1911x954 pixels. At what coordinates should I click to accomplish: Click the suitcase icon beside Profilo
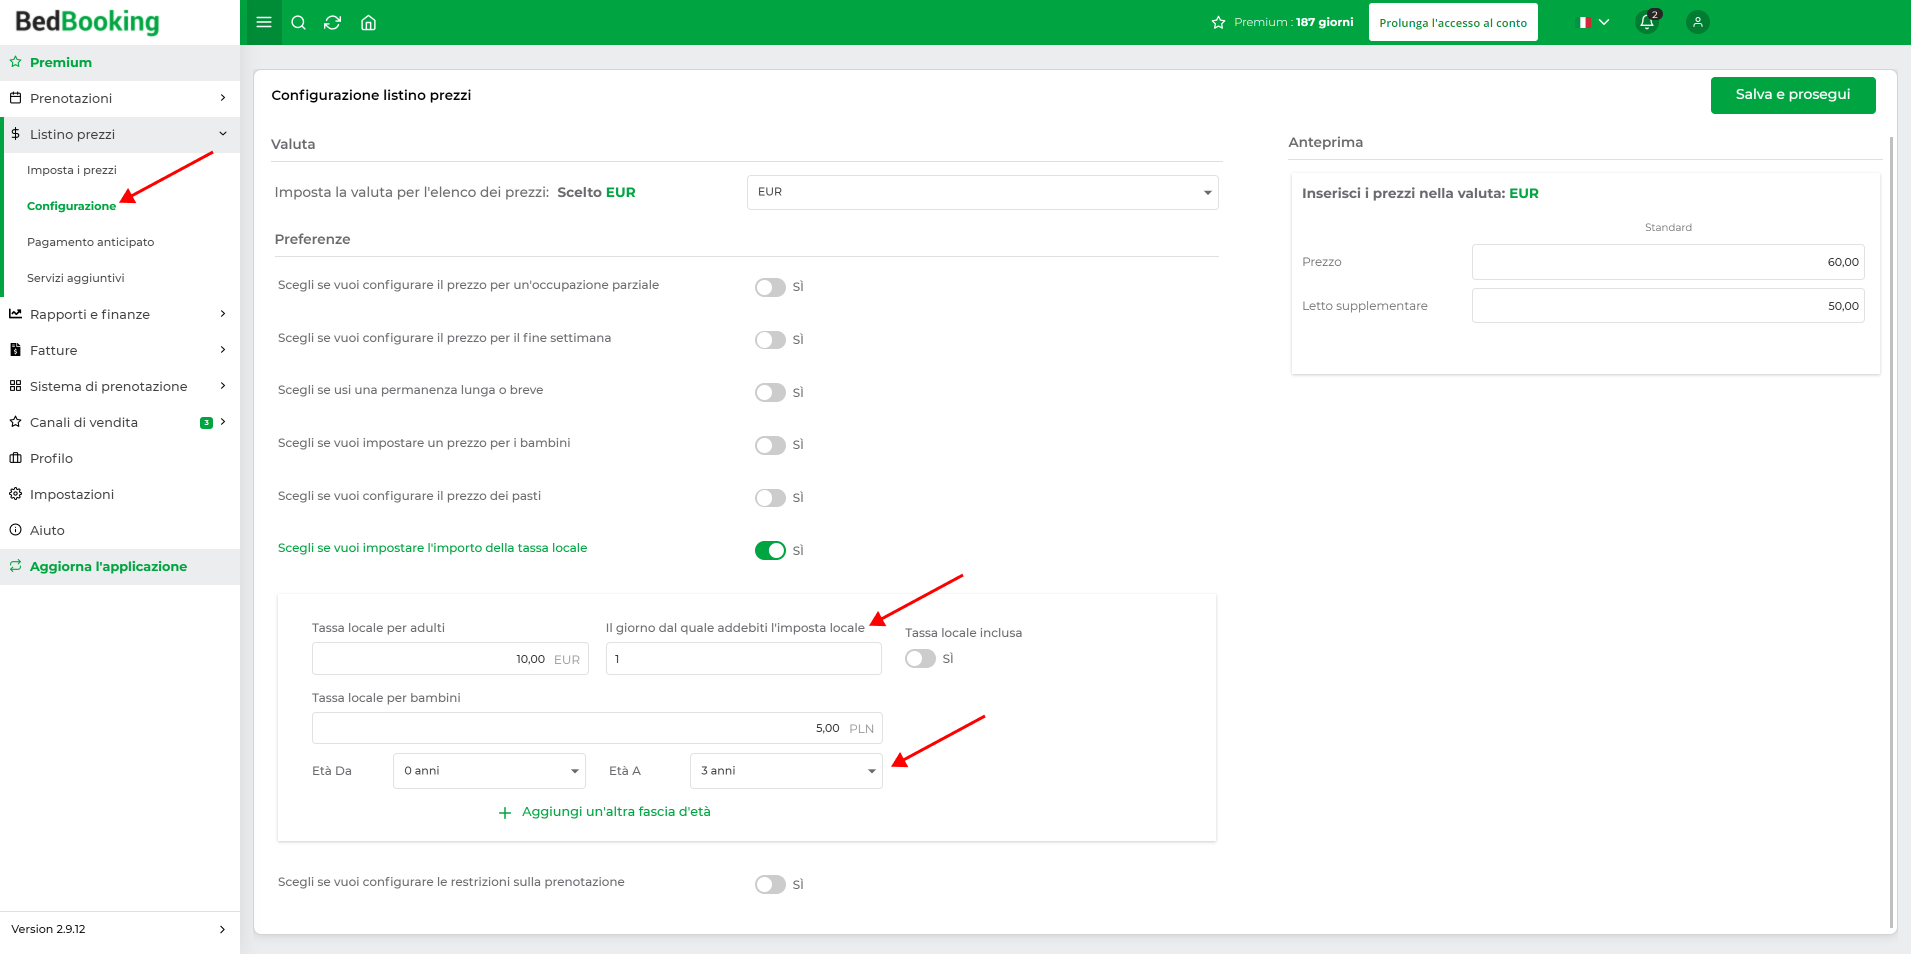pyautogui.click(x=15, y=458)
